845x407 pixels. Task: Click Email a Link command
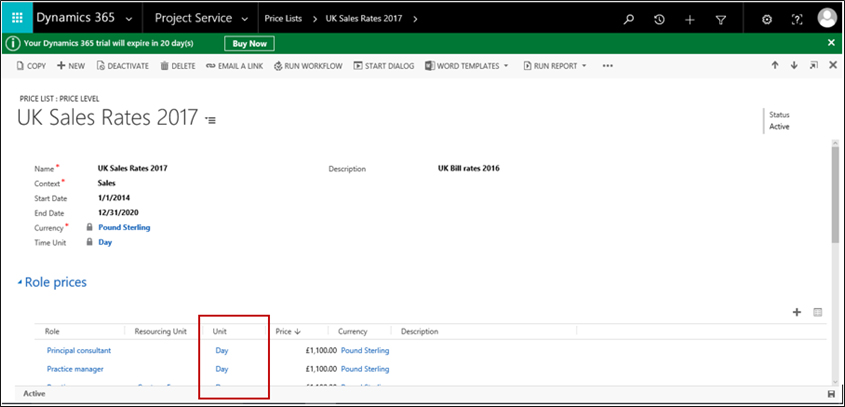point(234,66)
